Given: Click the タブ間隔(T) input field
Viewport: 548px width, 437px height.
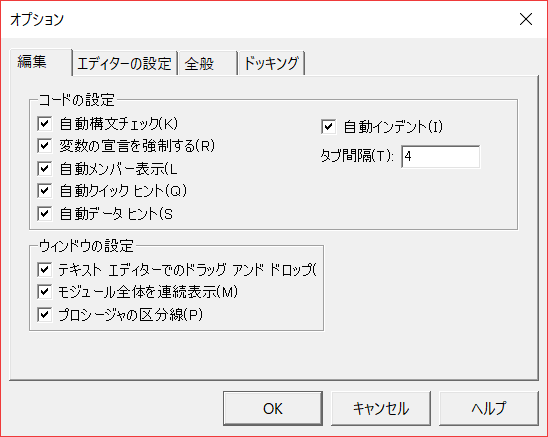Looking at the screenshot, I should click(440, 157).
